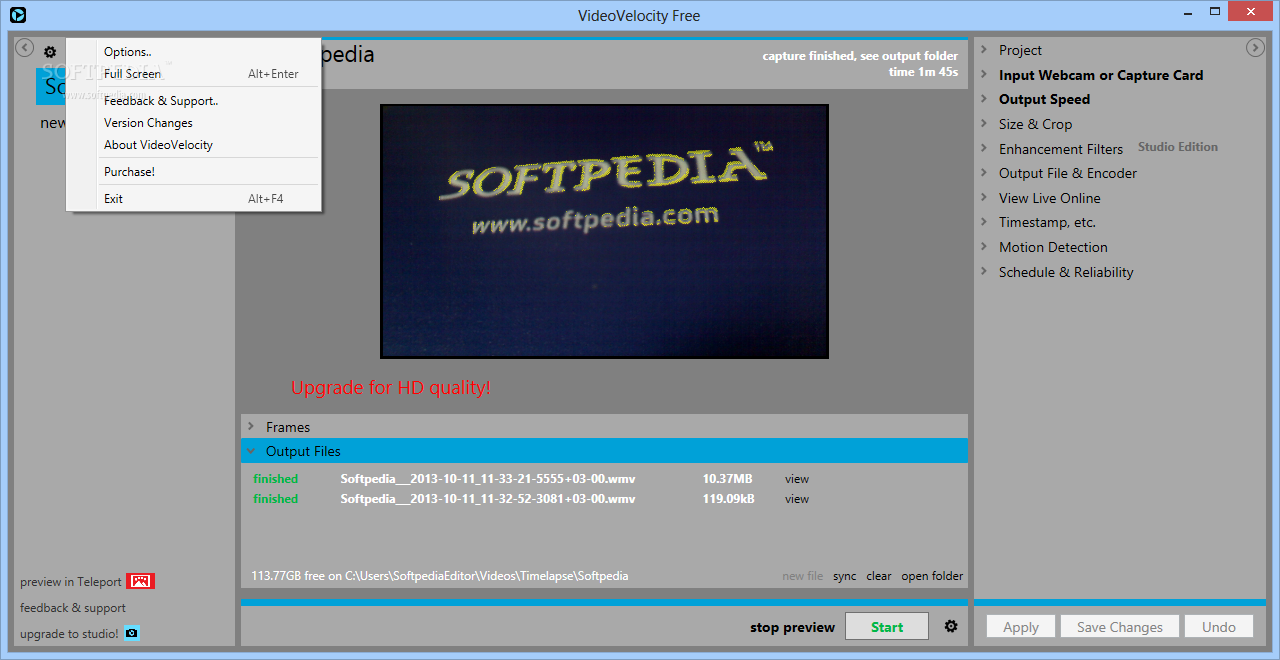The height and width of the screenshot is (660, 1280).
Task: Click Upgrade for HD quality! text
Action: pyautogui.click(x=391, y=387)
